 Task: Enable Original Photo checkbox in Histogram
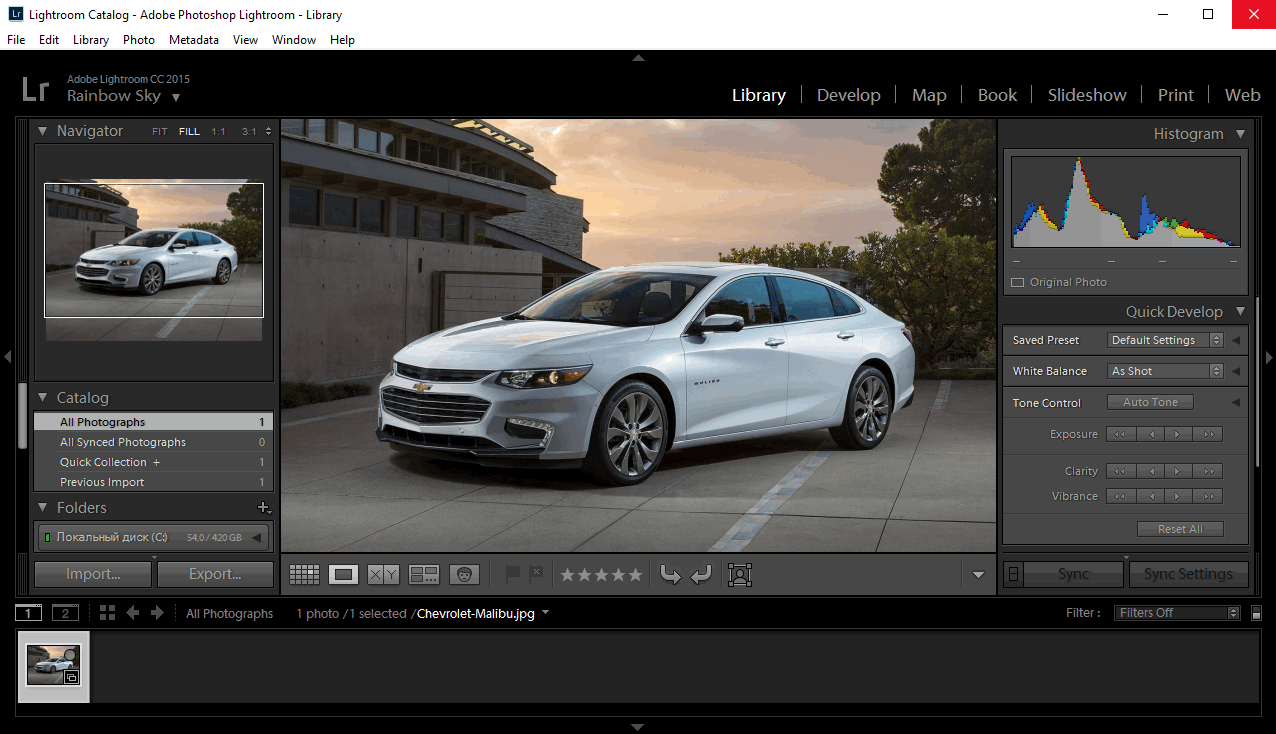[1018, 283]
